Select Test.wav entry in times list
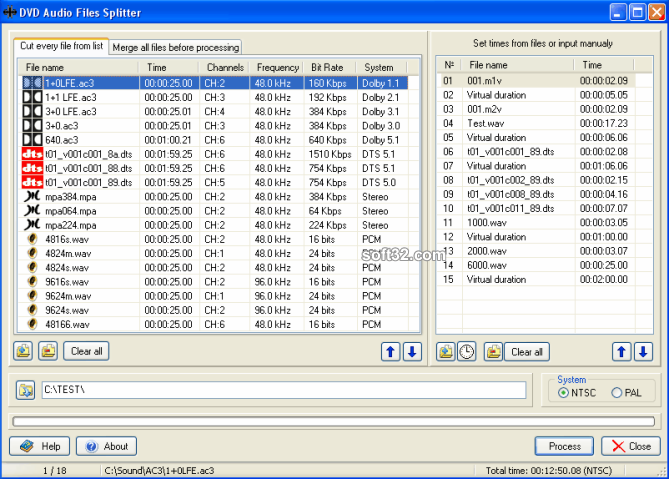669x479 pixels. (486, 123)
